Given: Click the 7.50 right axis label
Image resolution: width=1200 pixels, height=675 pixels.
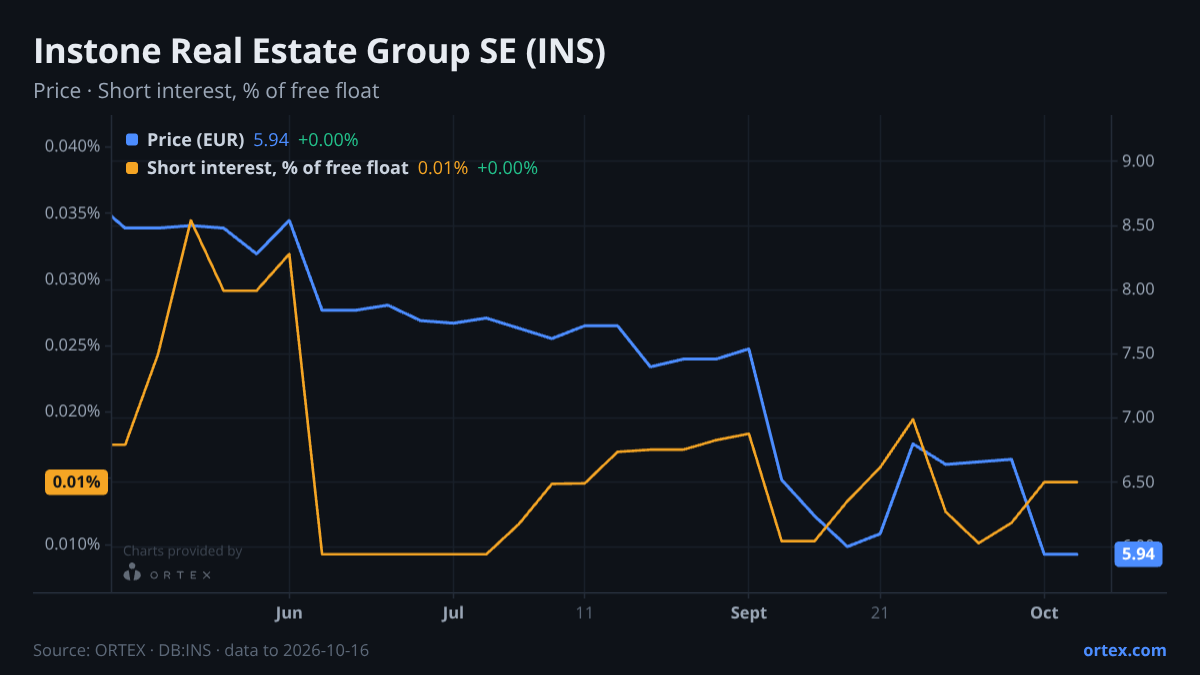Looking at the screenshot, I should coord(1138,354).
